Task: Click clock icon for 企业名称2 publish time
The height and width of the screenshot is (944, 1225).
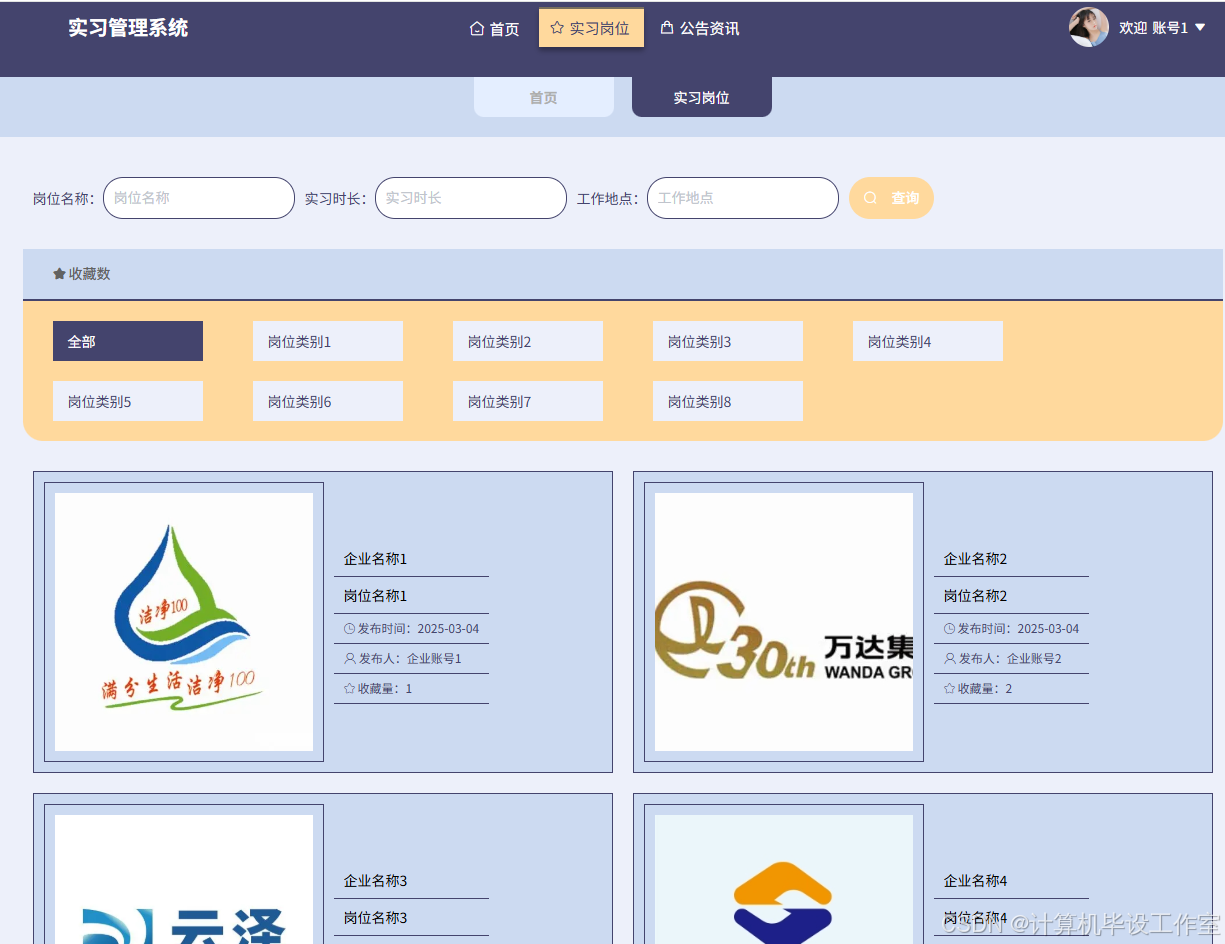Action: pyautogui.click(x=949, y=629)
